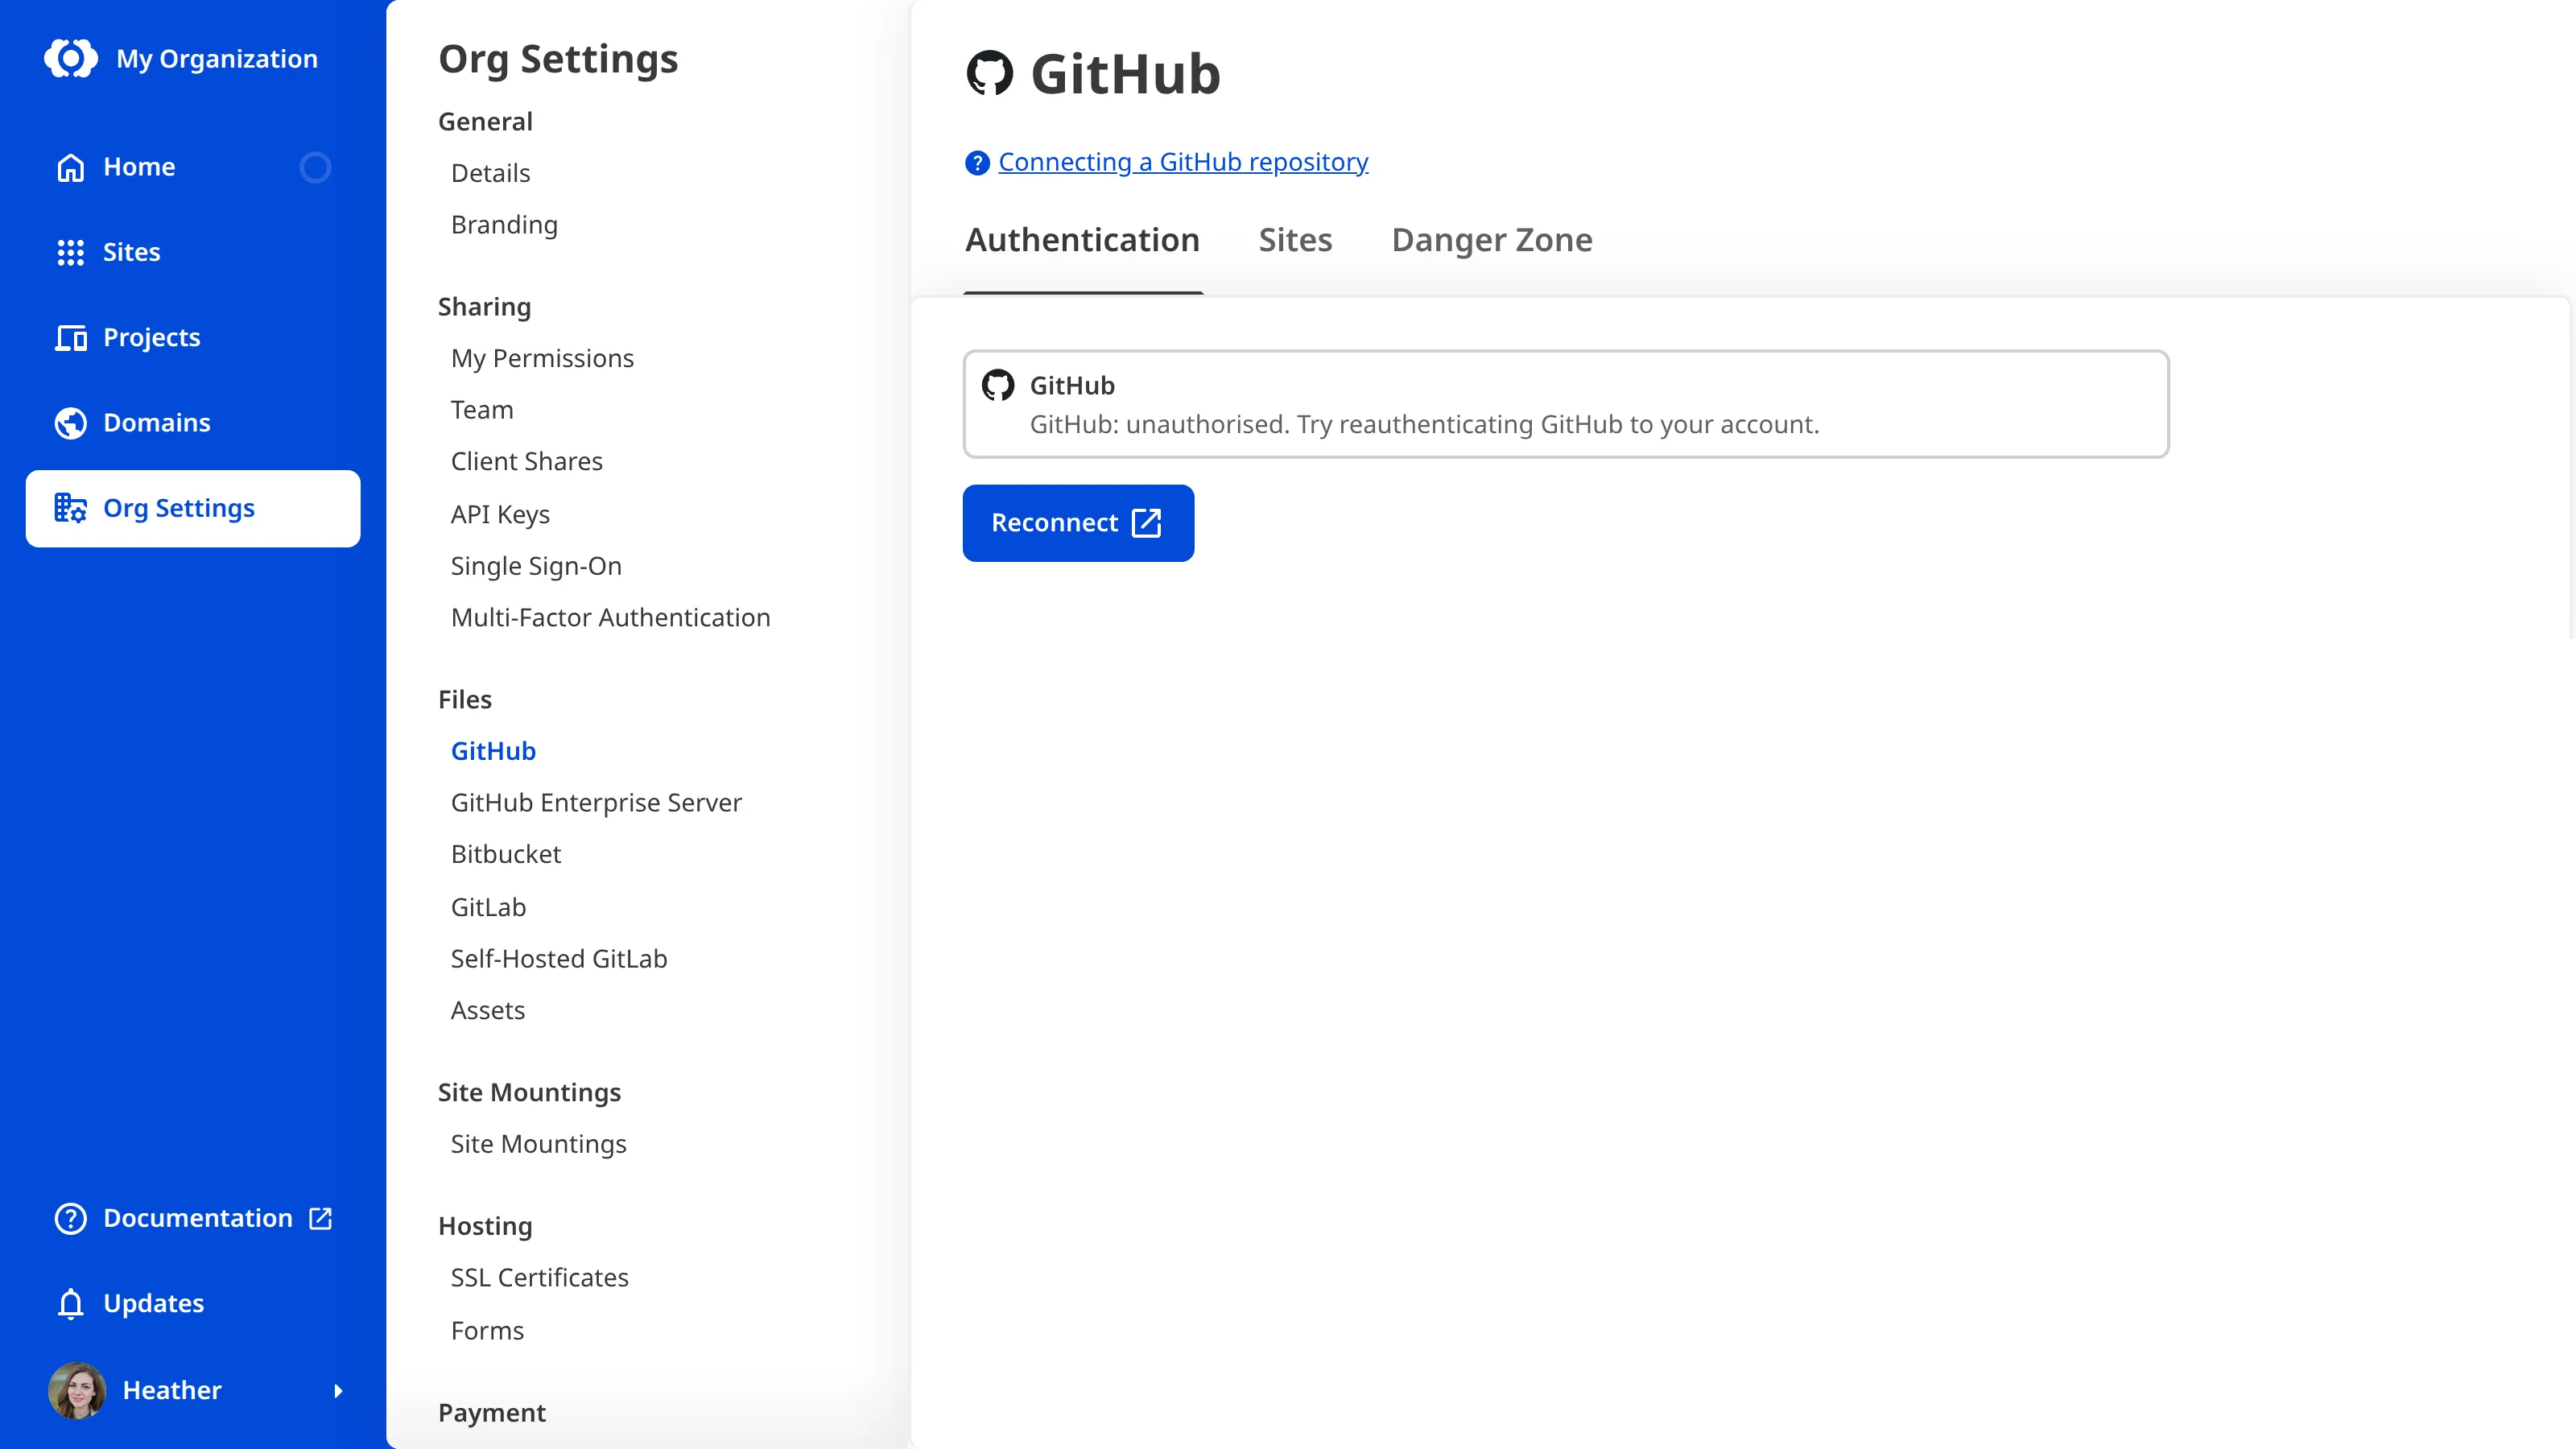Viewport: 2576px width, 1449px height.
Task: Open My Permissions settings
Action: pyautogui.click(x=542, y=358)
